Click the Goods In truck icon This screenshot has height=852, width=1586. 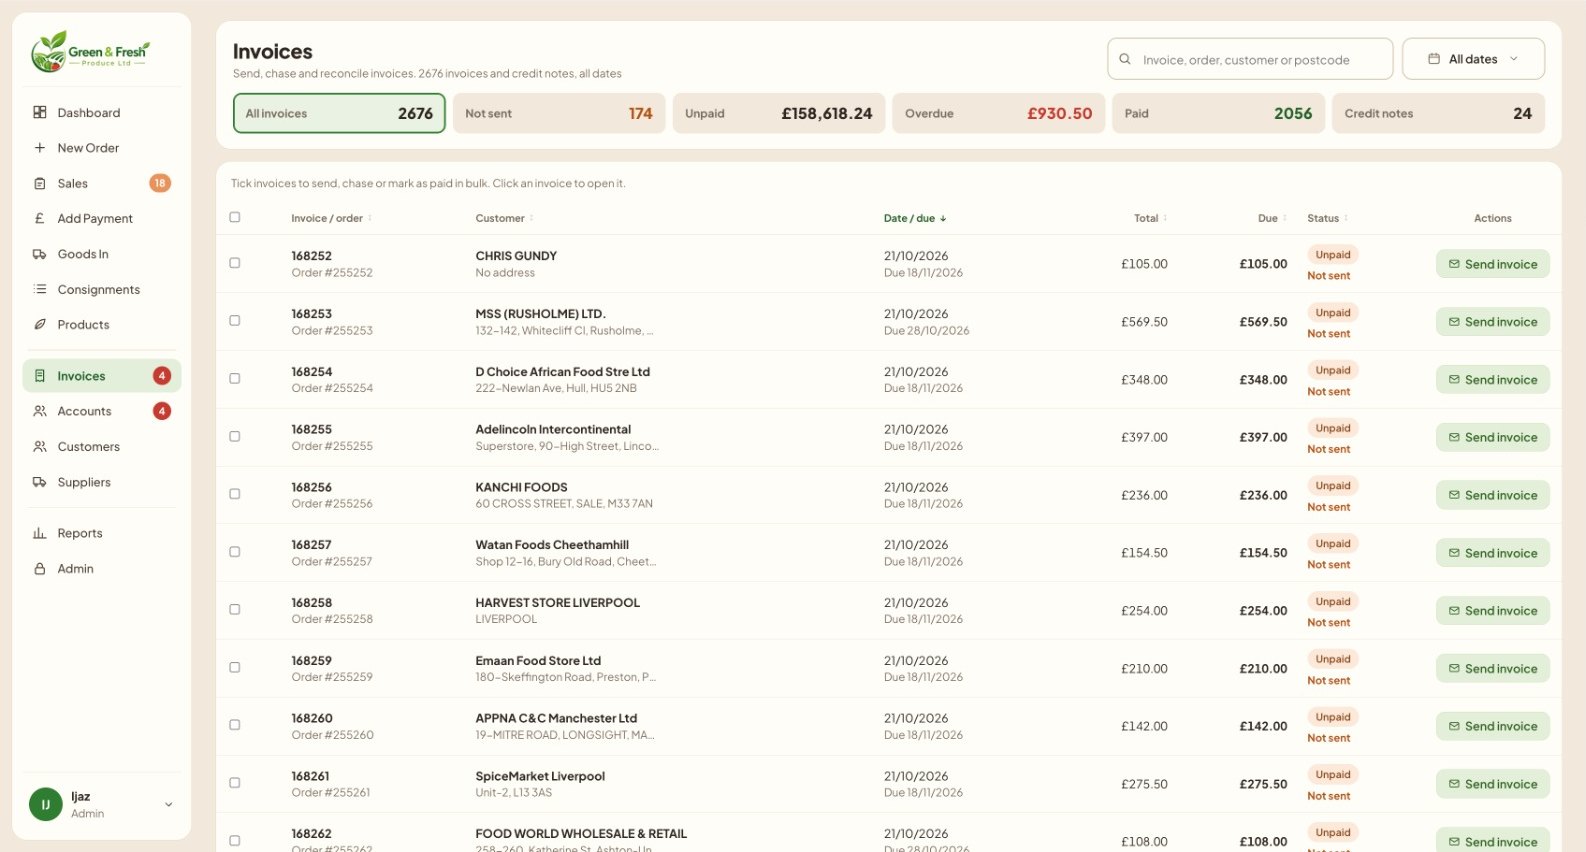[40, 254]
